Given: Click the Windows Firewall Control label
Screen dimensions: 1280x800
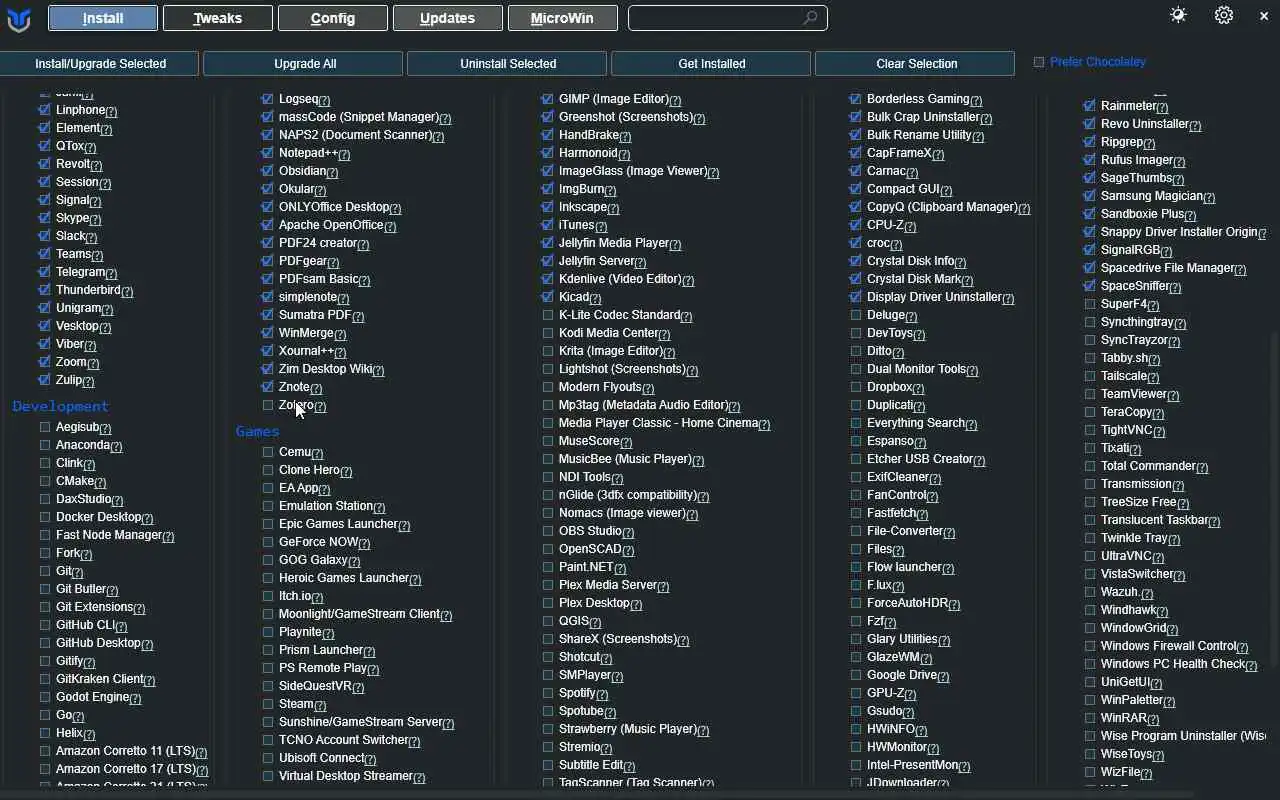Looking at the screenshot, I should click(x=1168, y=646).
